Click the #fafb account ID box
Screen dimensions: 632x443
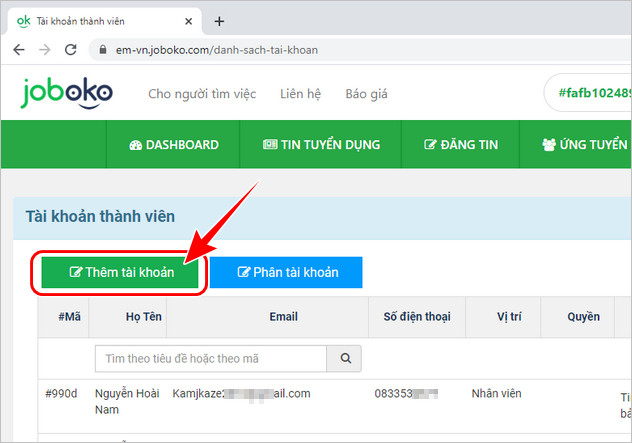590,94
